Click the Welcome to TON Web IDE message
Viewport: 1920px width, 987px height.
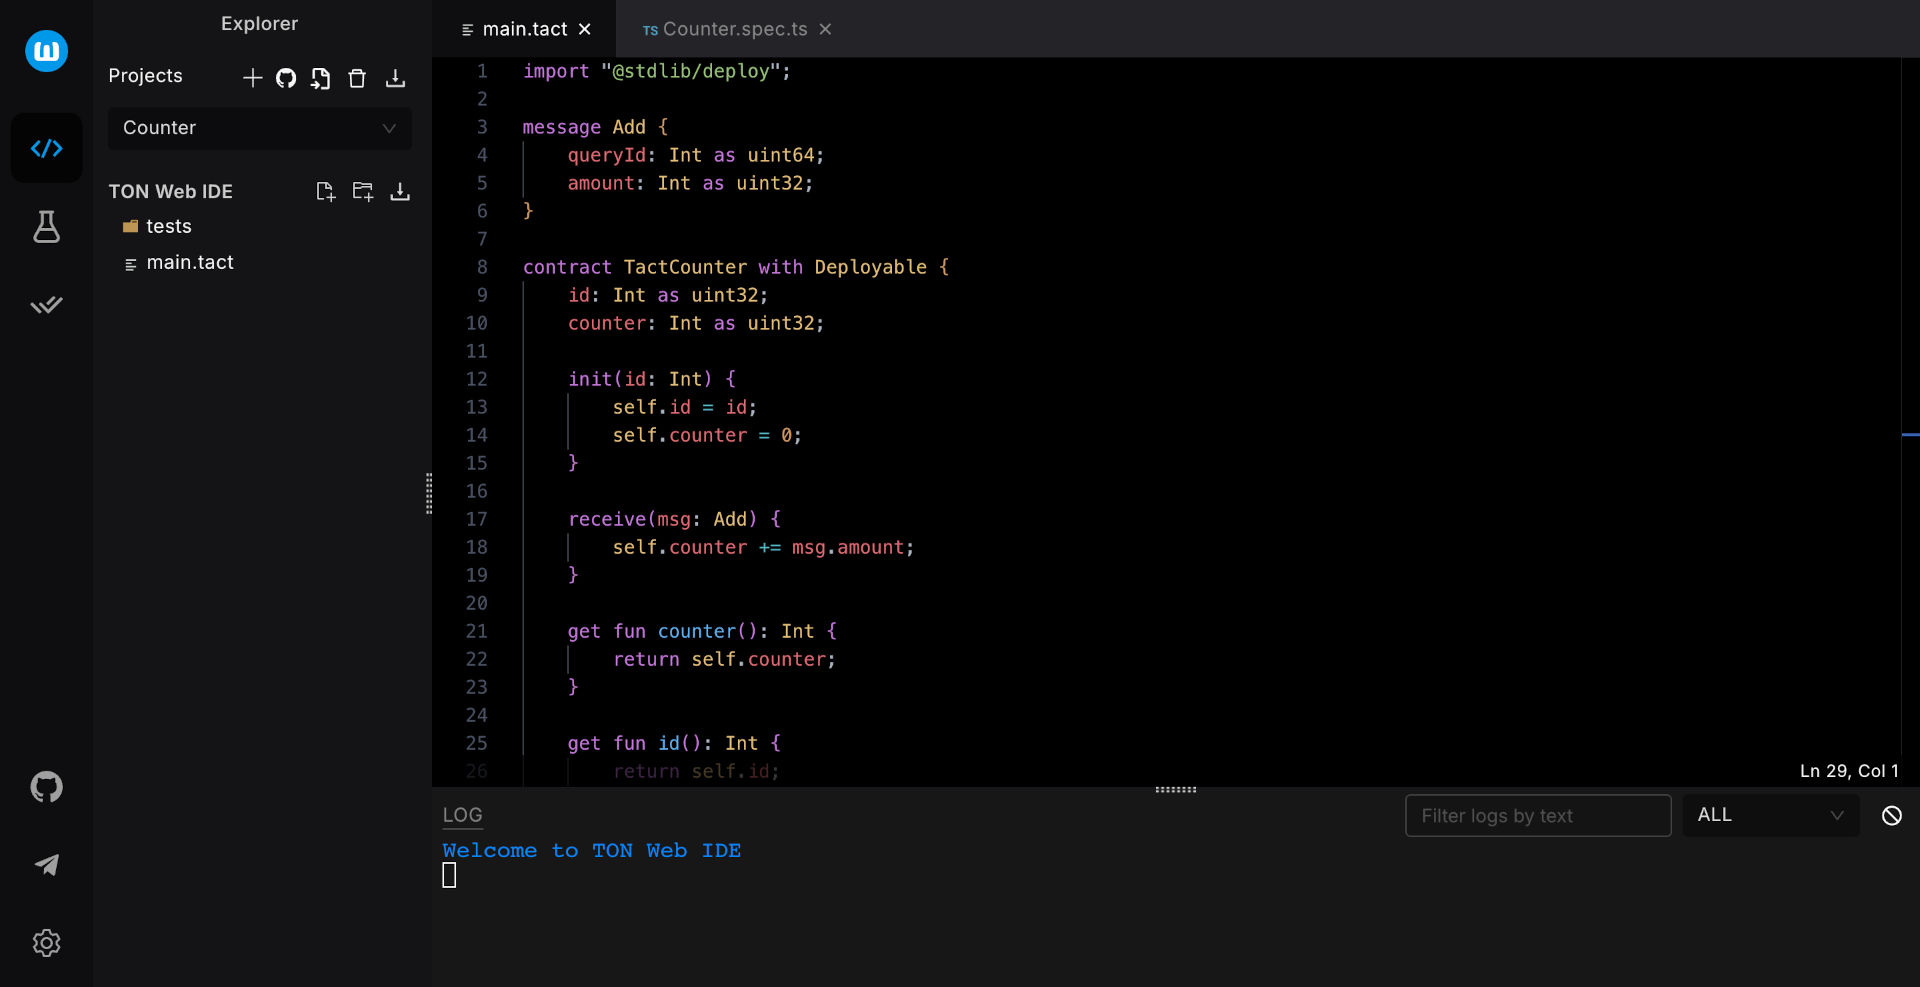point(591,850)
